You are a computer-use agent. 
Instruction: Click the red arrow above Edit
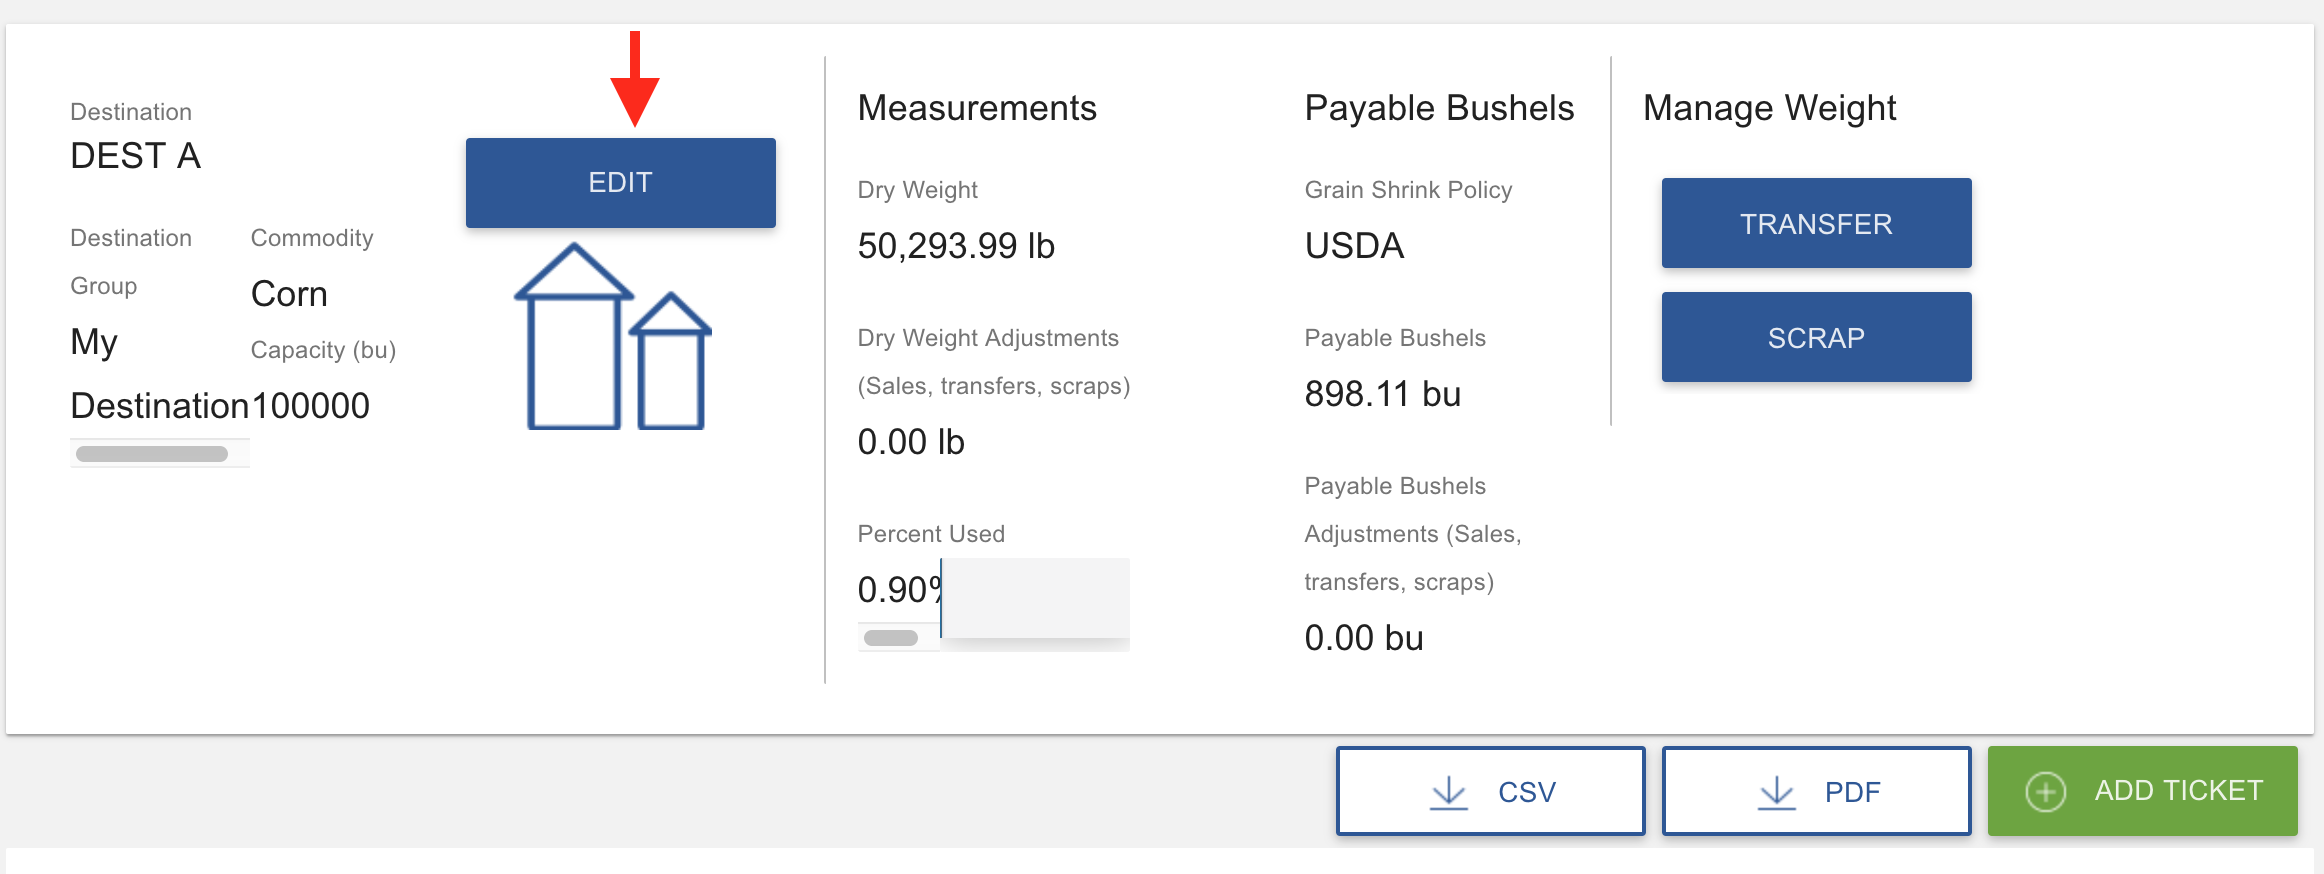[635, 79]
